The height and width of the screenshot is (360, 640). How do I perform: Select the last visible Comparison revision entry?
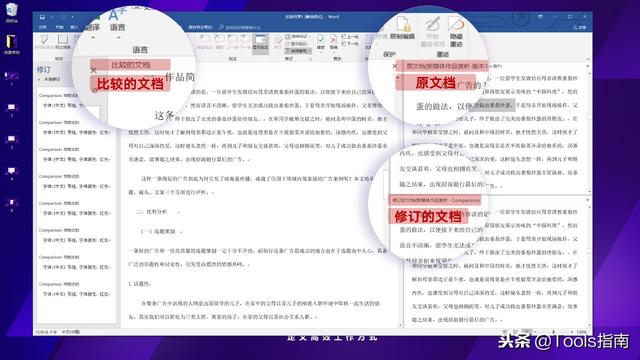[75, 289]
